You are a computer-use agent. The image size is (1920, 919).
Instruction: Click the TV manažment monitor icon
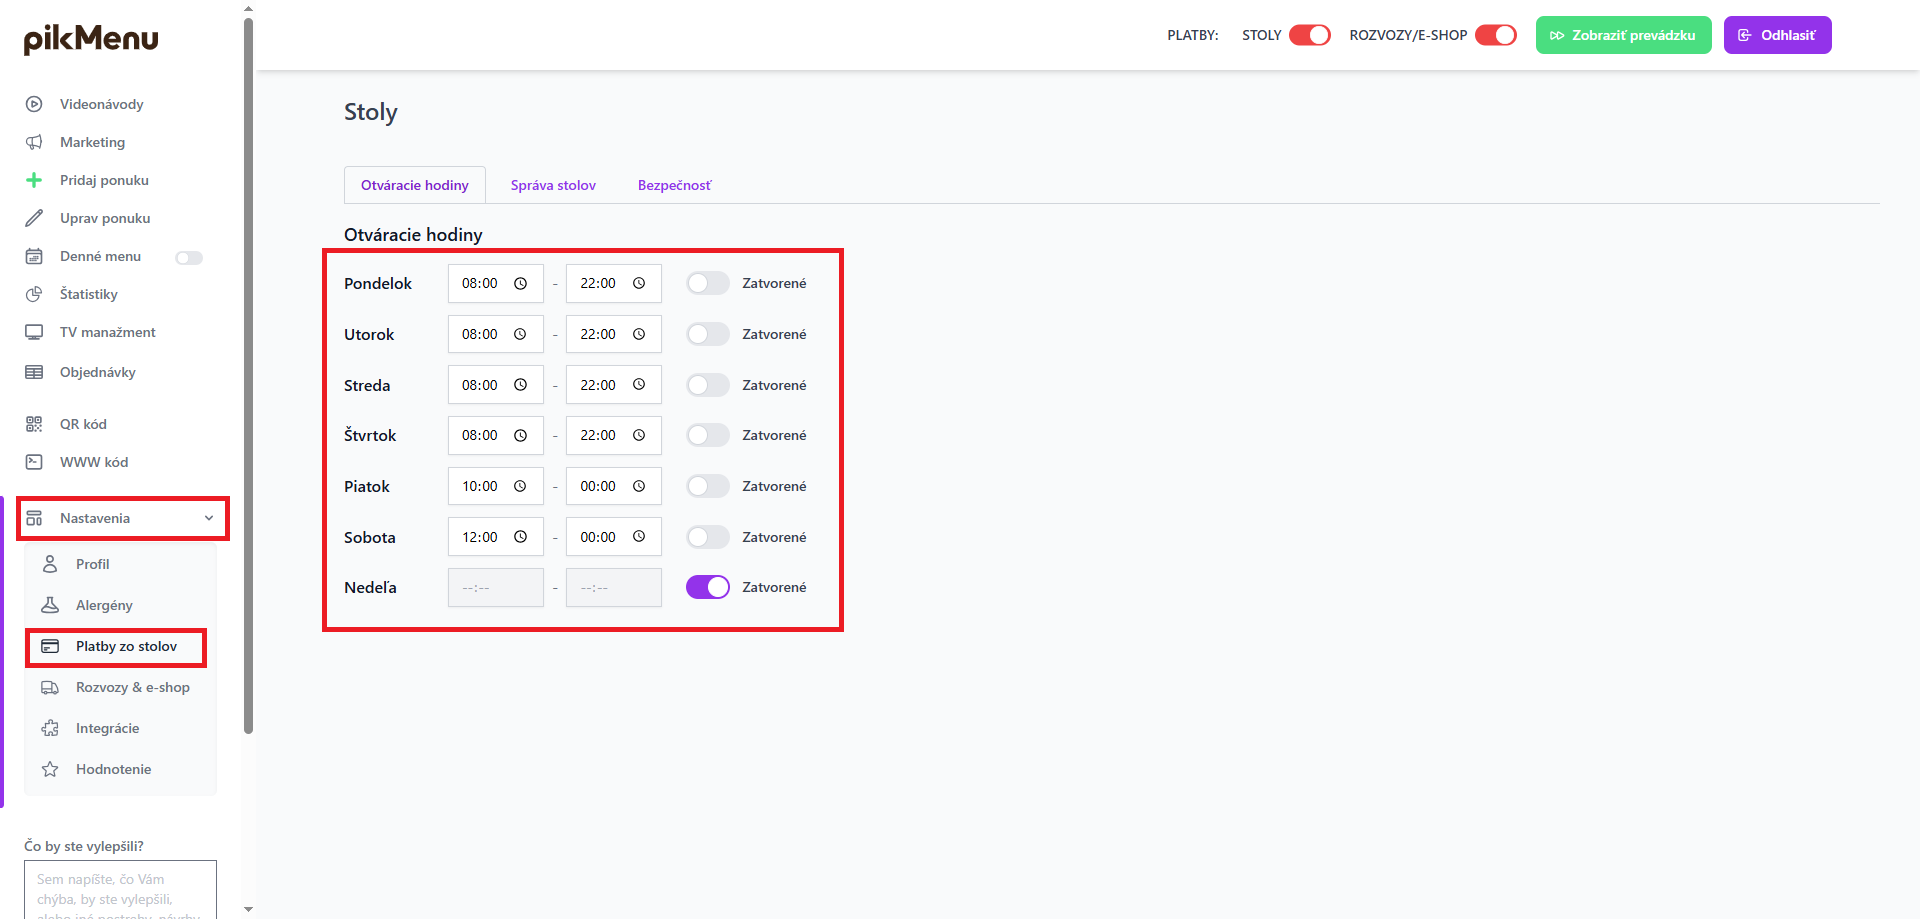click(x=34, y=332)
